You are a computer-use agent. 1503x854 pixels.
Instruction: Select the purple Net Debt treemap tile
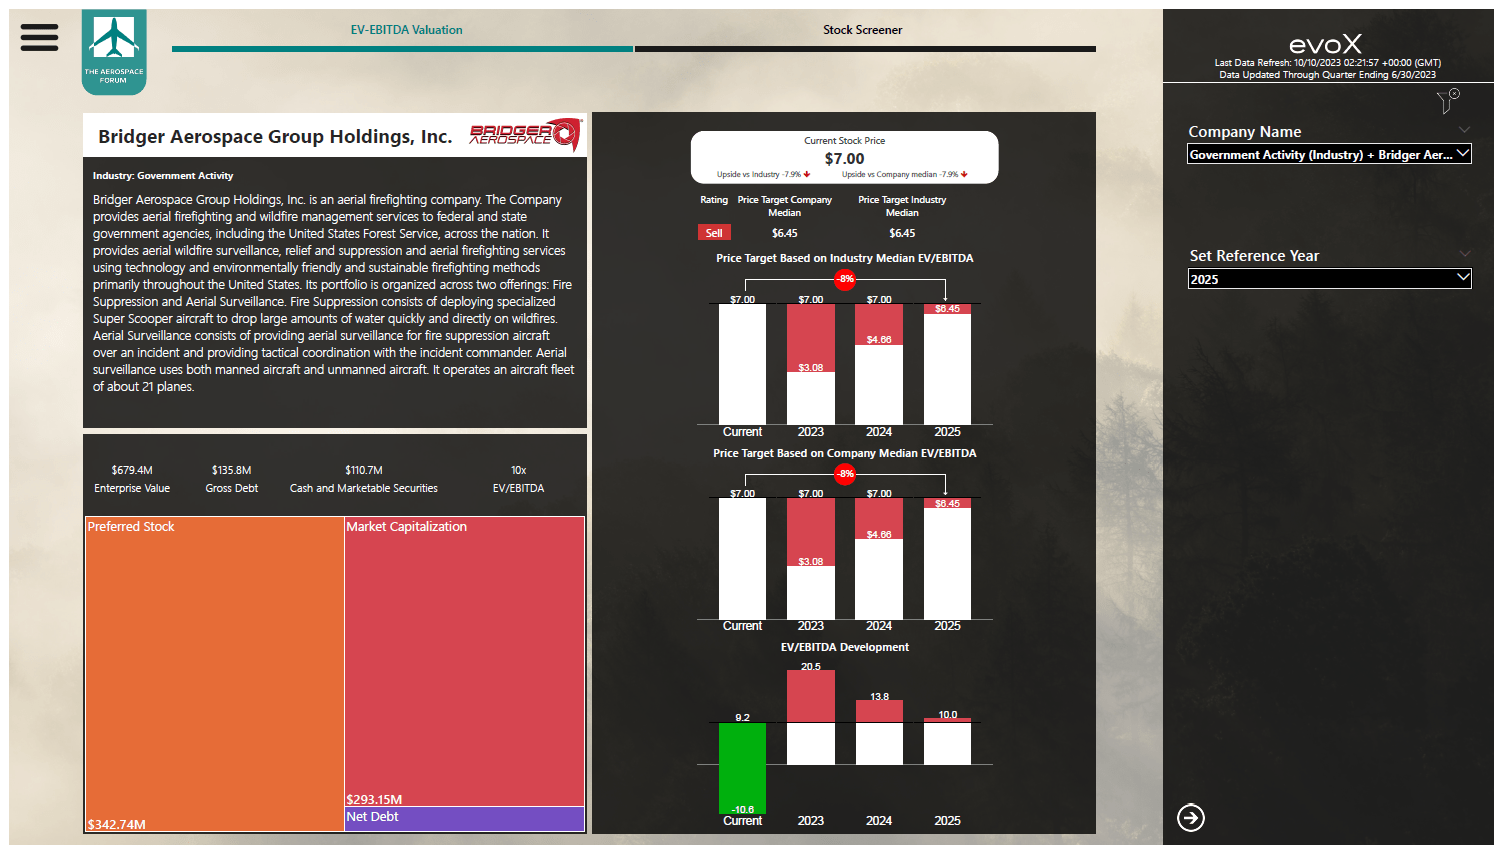(465, 819)
